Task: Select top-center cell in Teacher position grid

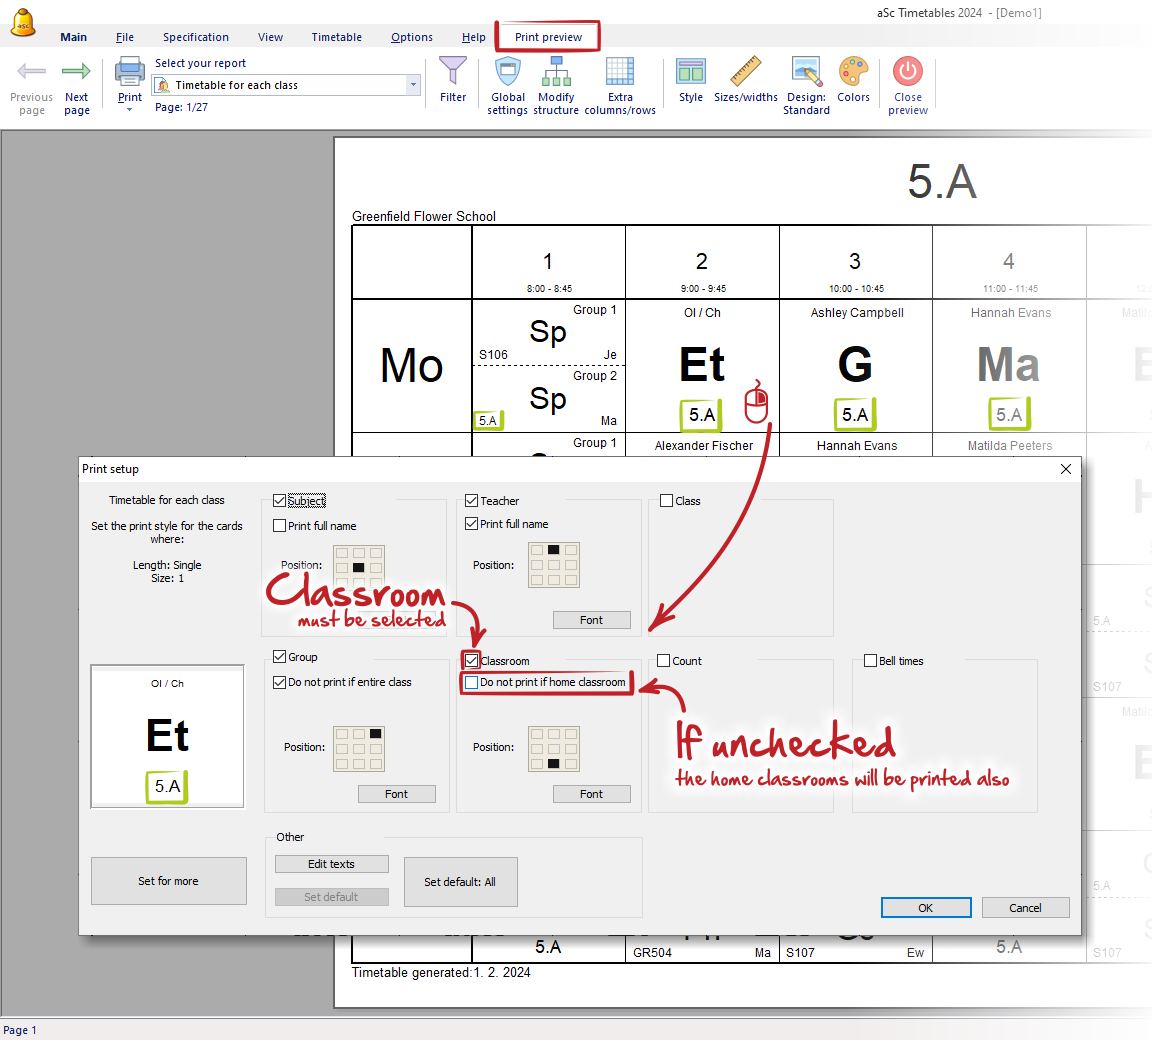Action: click(x=554, y=549)
